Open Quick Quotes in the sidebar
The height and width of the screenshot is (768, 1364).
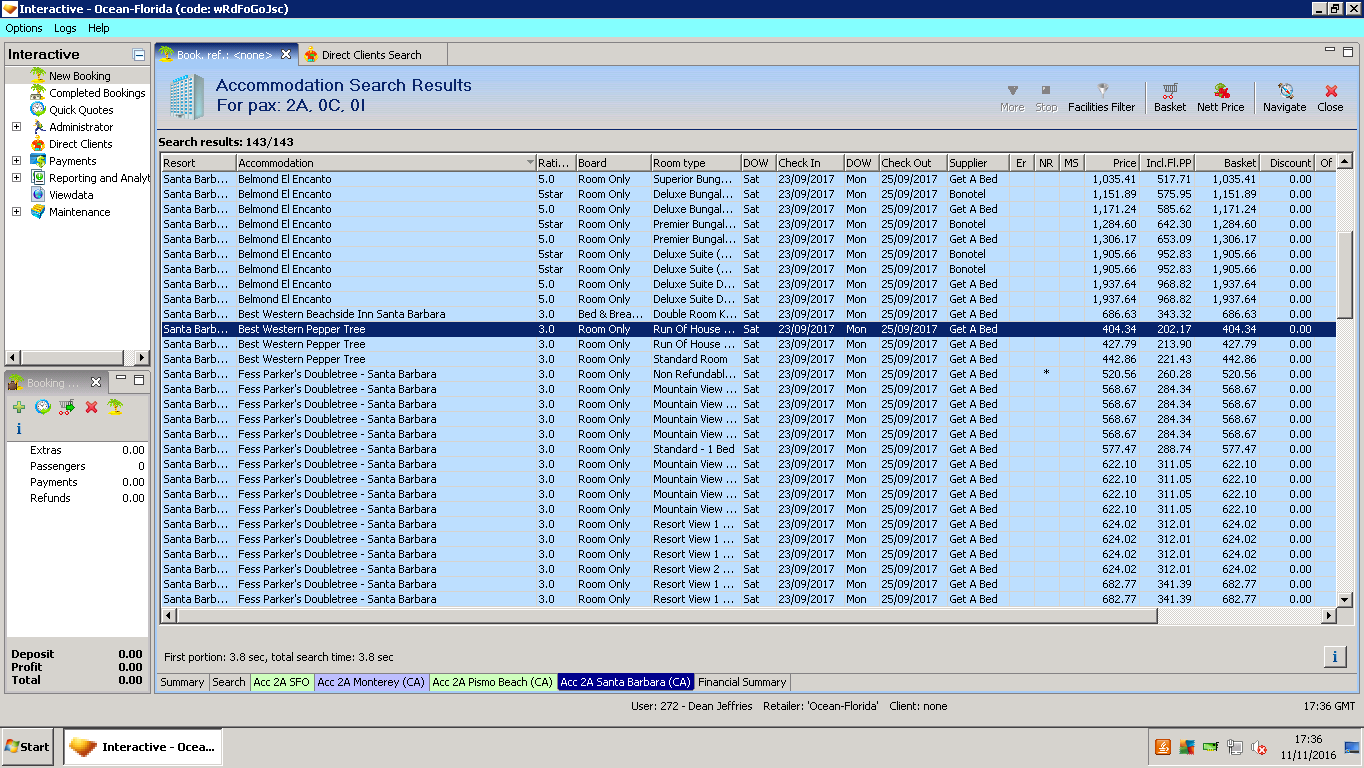click(81, 110)
